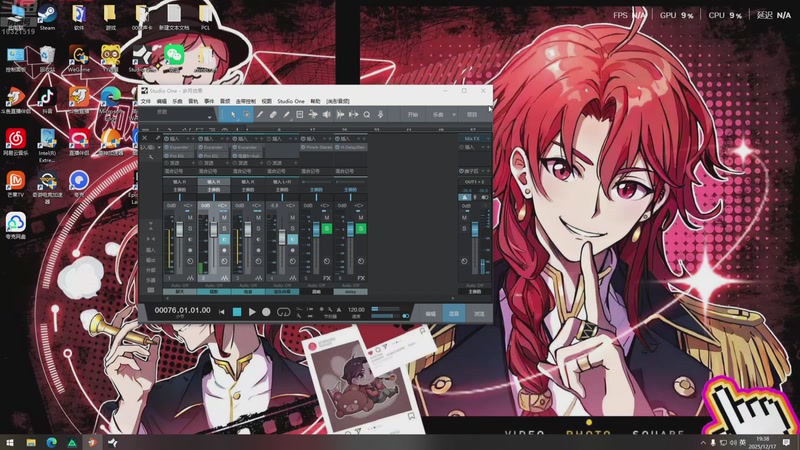Select the Split tool in toolbar
Screen dimensions: 800x450
tap(260, 115)
